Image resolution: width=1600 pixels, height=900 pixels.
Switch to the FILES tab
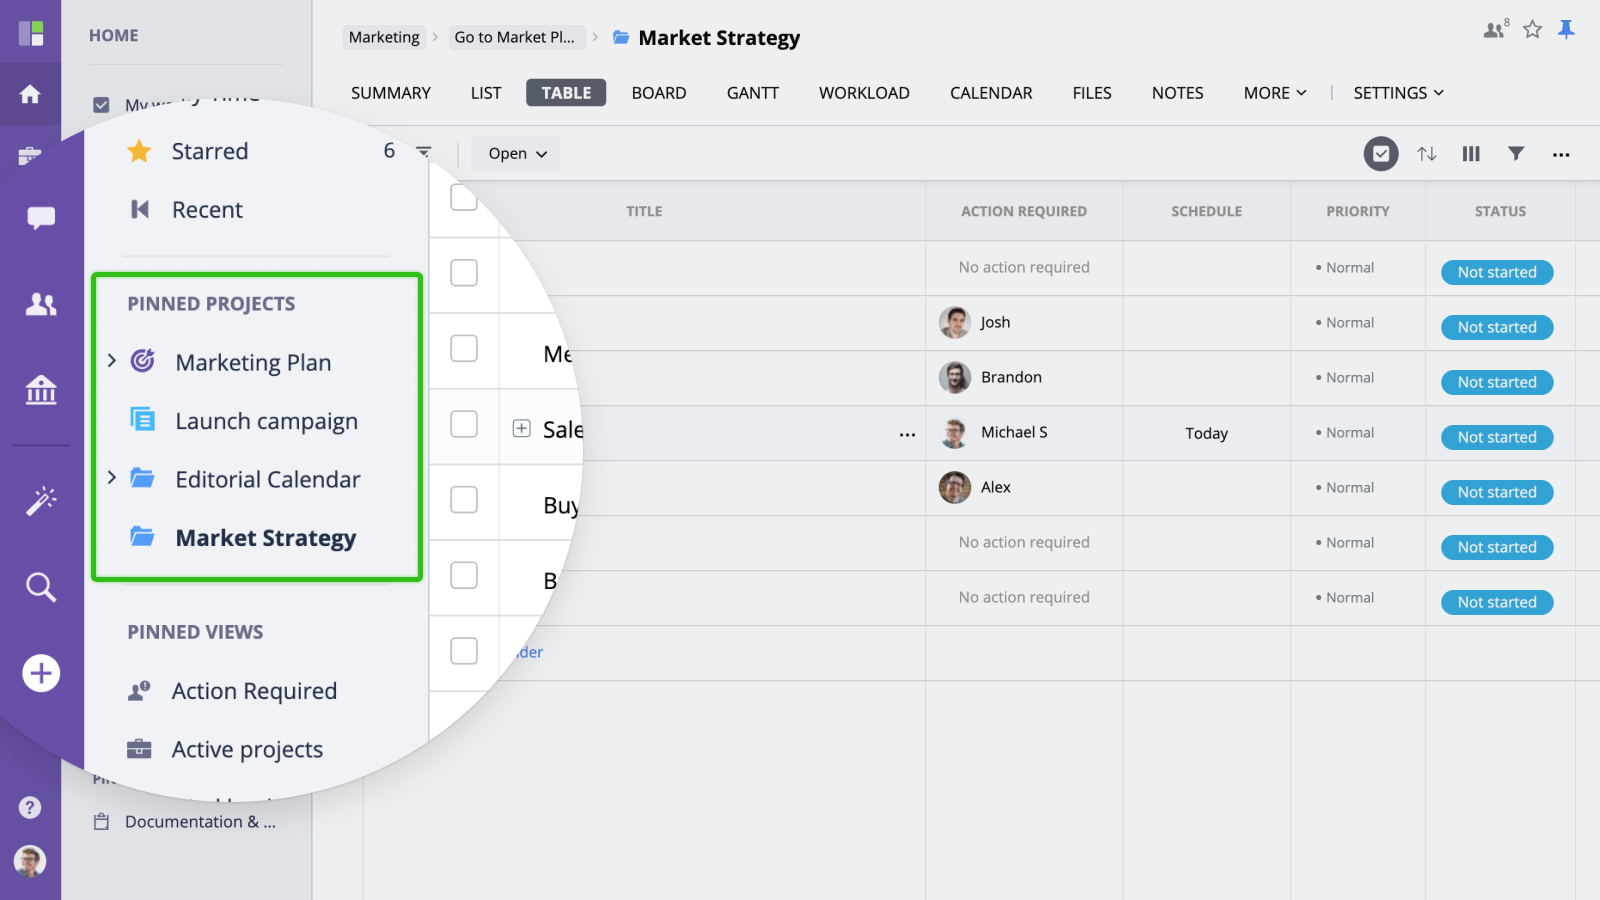tap(1092, 93)
